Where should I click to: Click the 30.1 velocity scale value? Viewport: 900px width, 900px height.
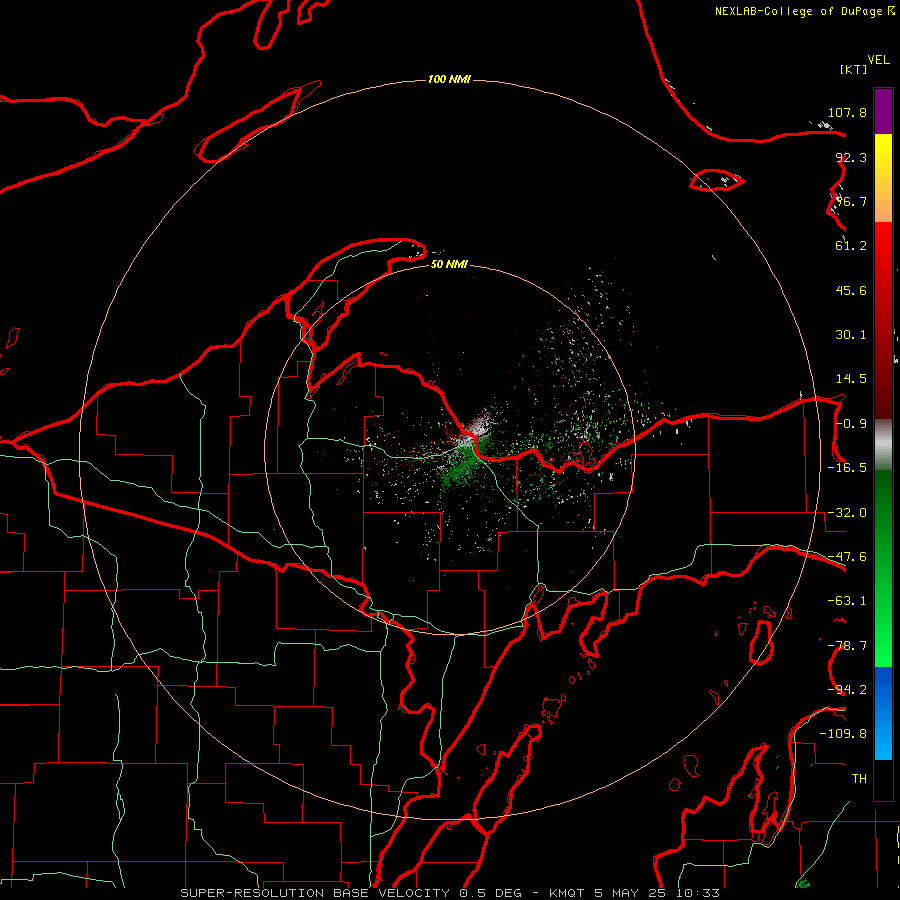851,335
